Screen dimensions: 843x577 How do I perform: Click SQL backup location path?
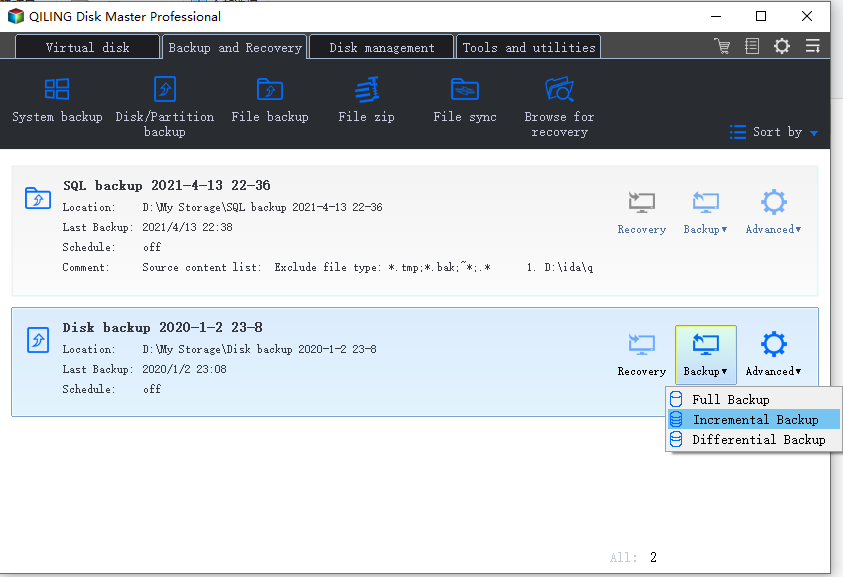[262, 208]
